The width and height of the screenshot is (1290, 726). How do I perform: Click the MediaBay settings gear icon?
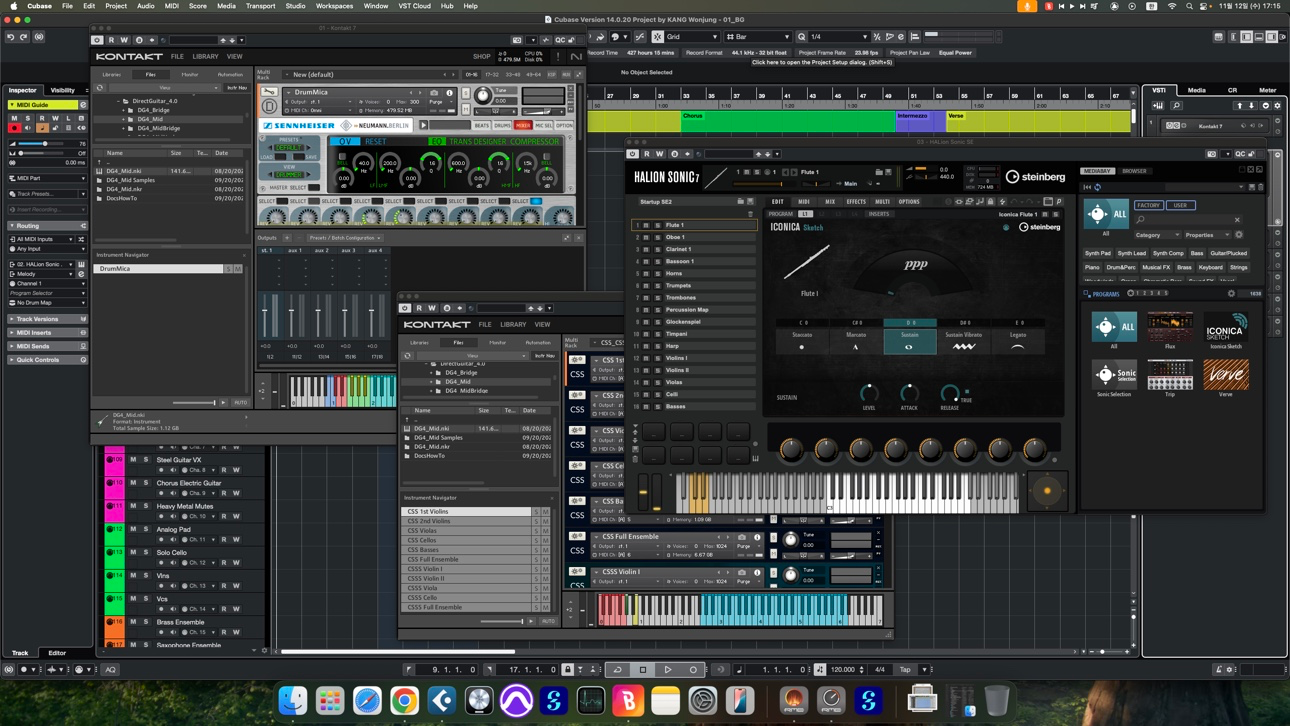1239,235
